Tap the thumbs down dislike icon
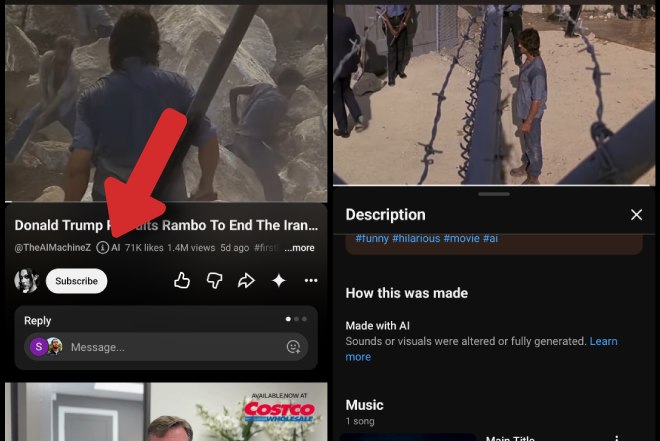The height and width of the screenshot is (441, 660). [214, 280]
